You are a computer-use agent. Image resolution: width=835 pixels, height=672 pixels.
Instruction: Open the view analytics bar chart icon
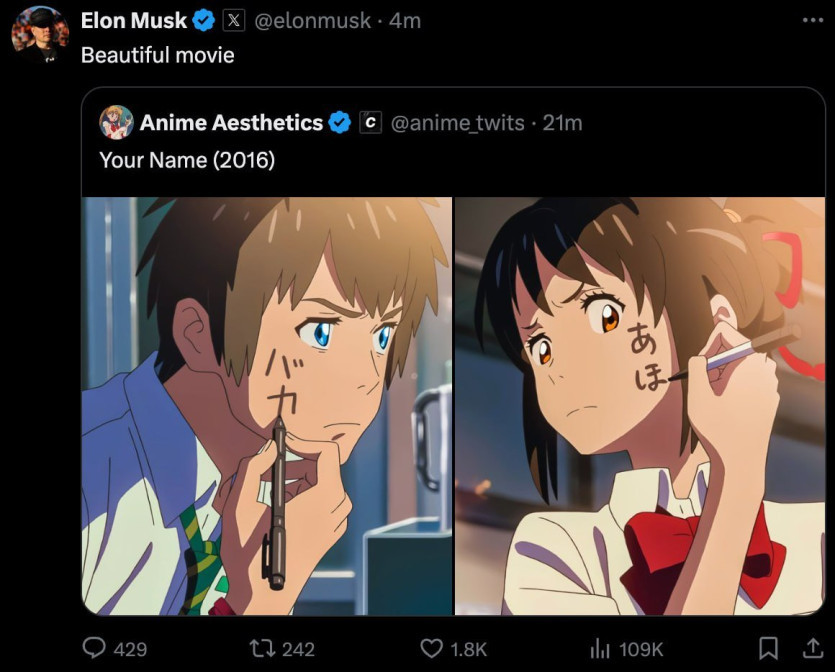click(x=600, y=649)
